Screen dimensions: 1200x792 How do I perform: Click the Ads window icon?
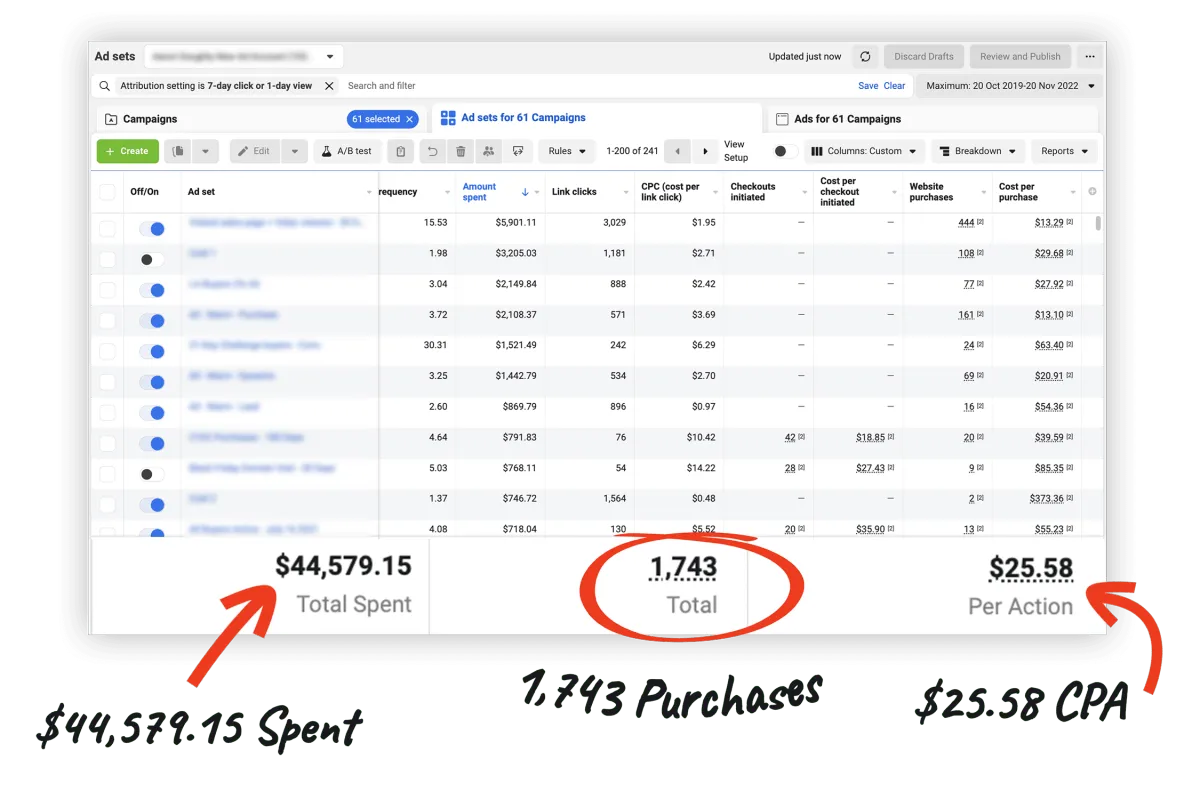click(783, 119)
